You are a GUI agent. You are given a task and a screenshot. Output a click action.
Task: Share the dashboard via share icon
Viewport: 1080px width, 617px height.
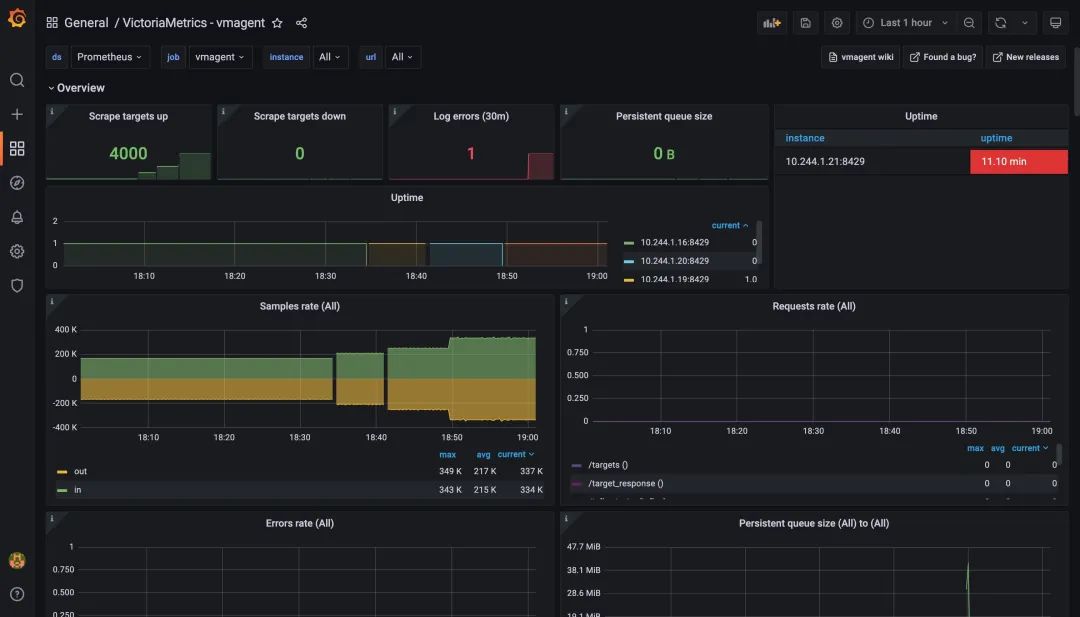(301, 23)
